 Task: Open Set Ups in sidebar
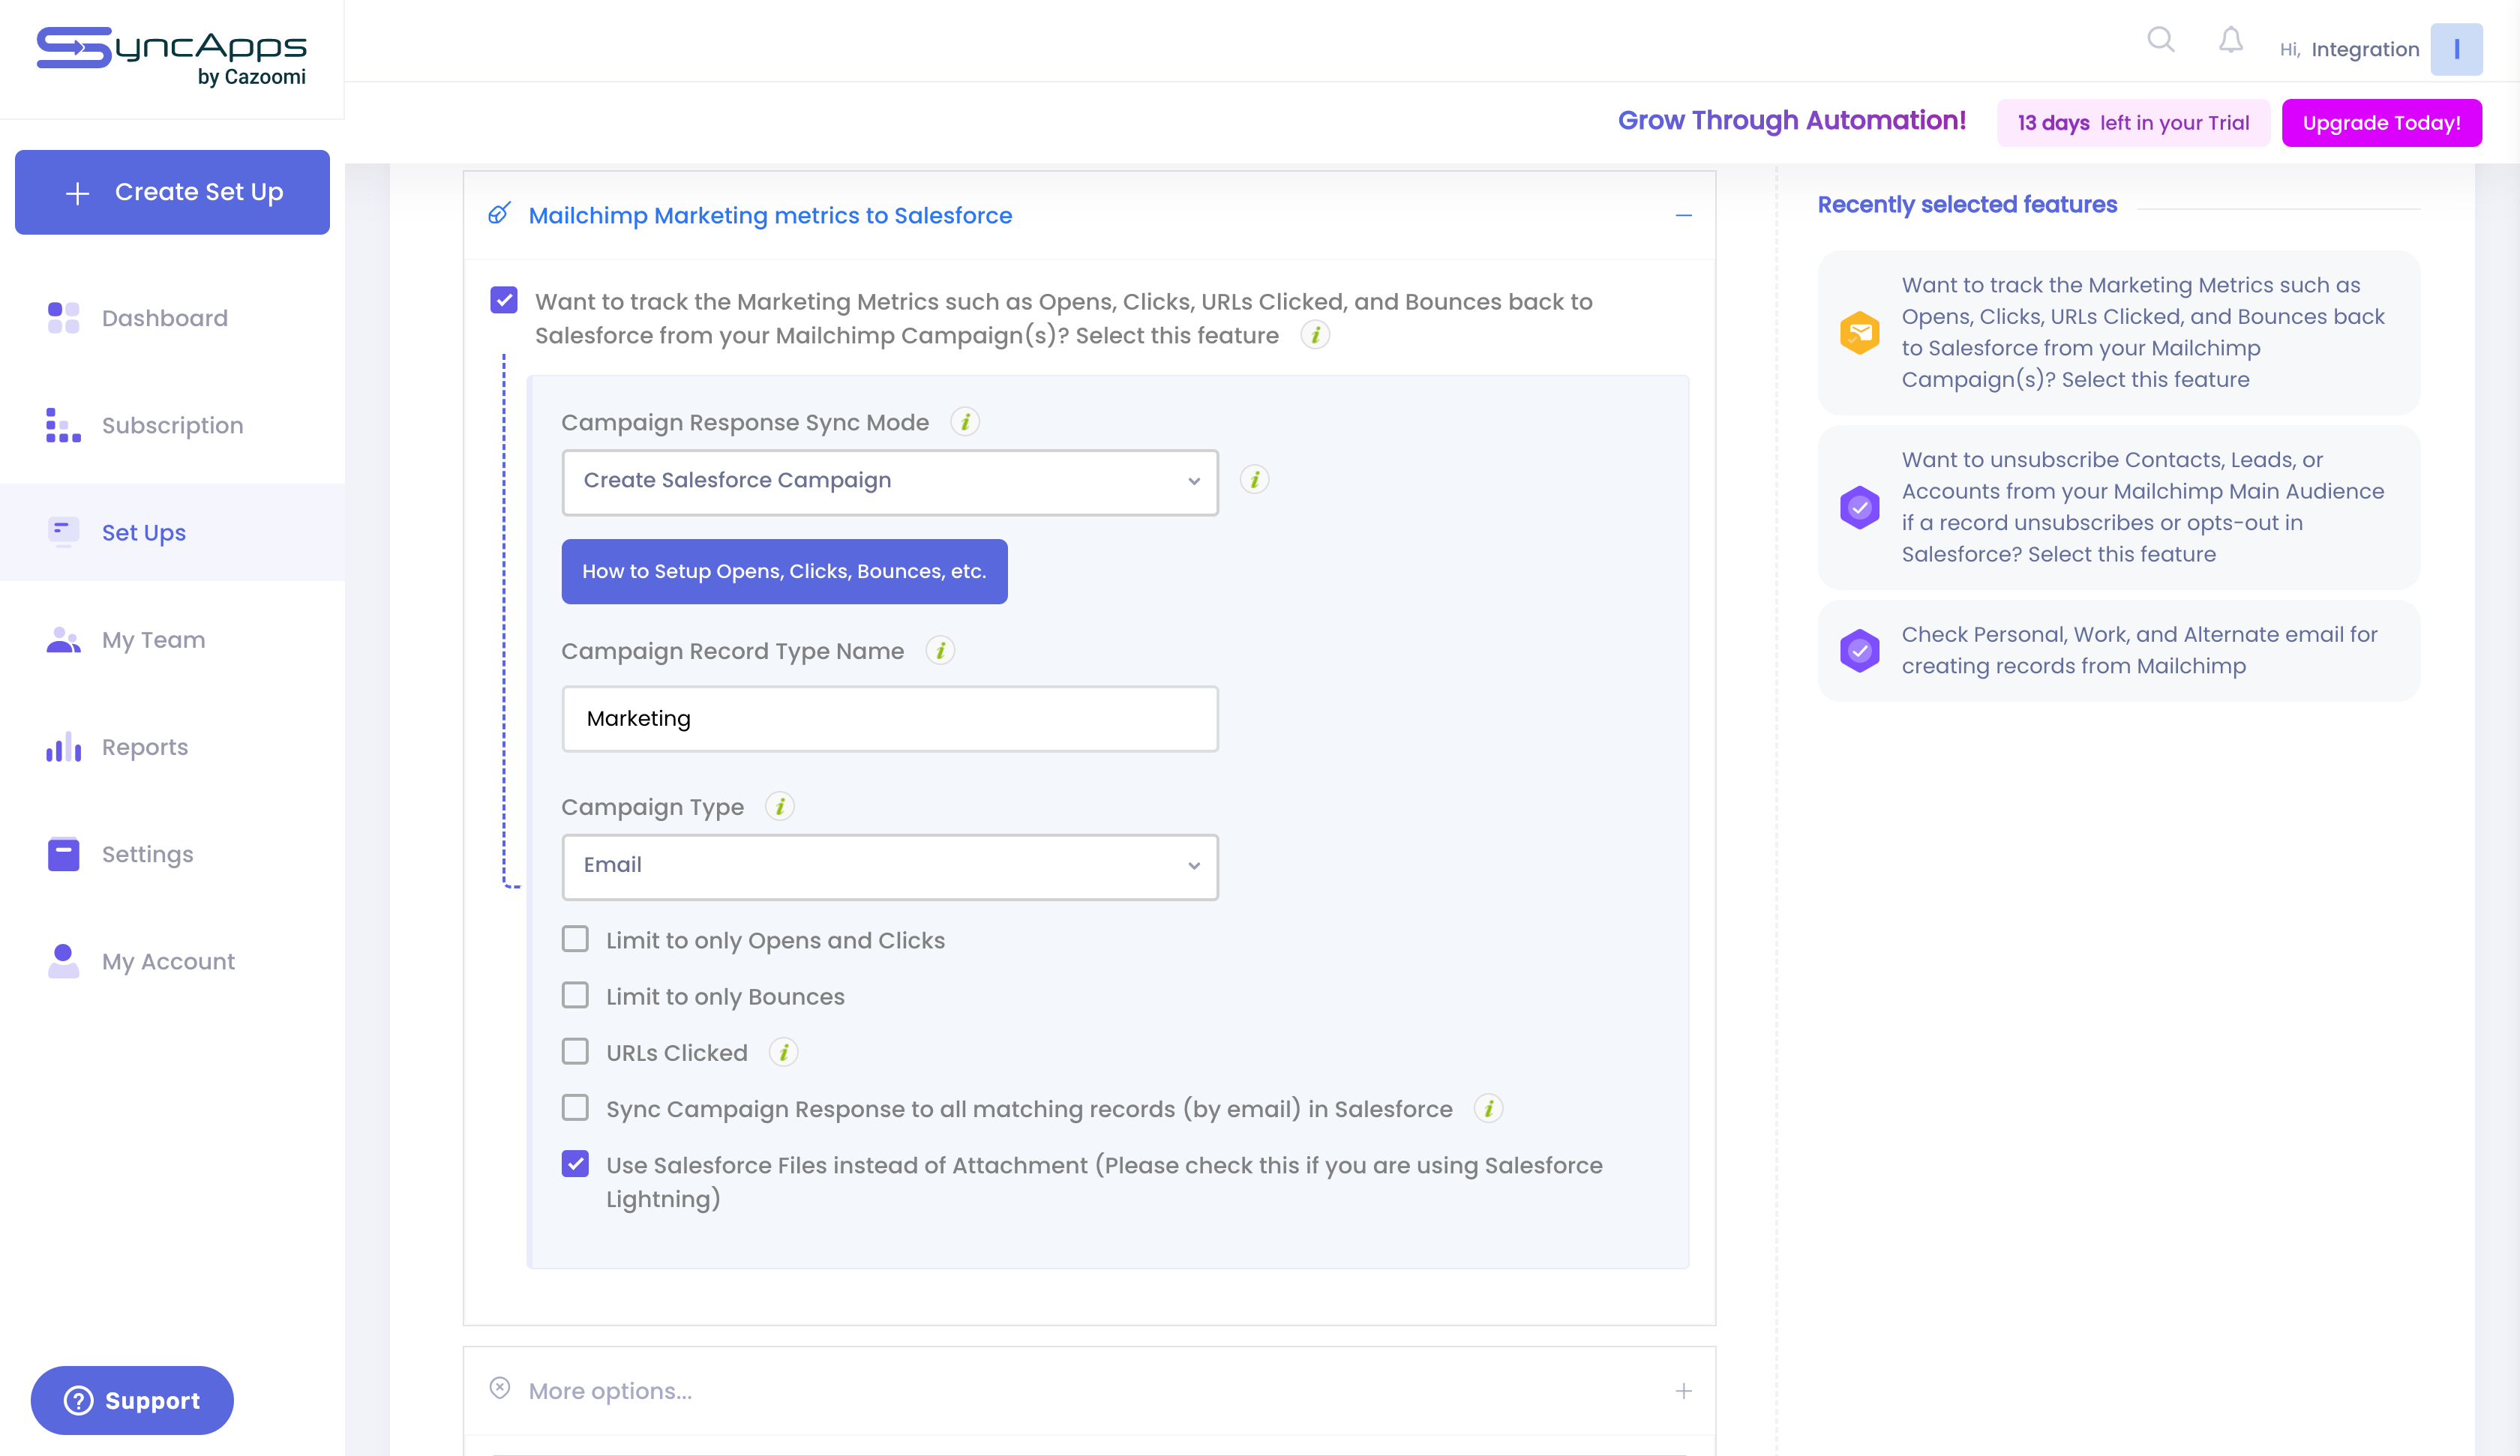pyautogui.click(x=172, y=532)
